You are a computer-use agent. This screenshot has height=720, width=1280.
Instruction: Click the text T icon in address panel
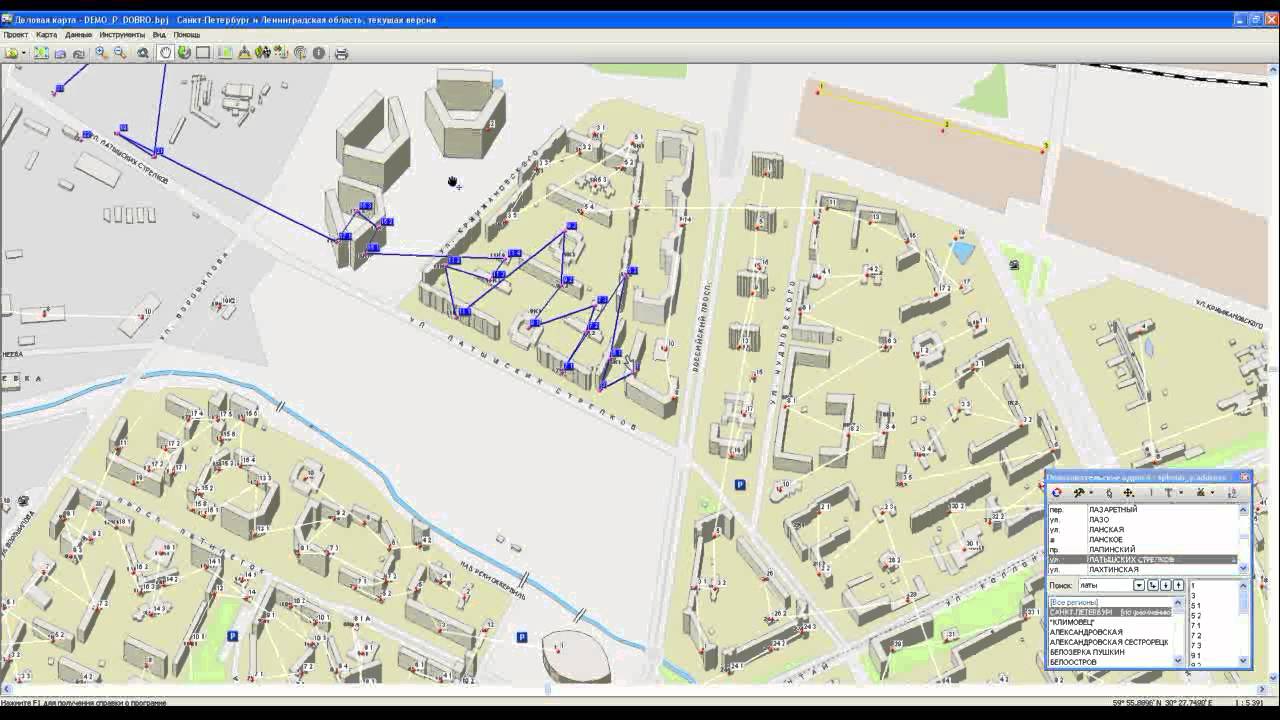coord(1168,492)
